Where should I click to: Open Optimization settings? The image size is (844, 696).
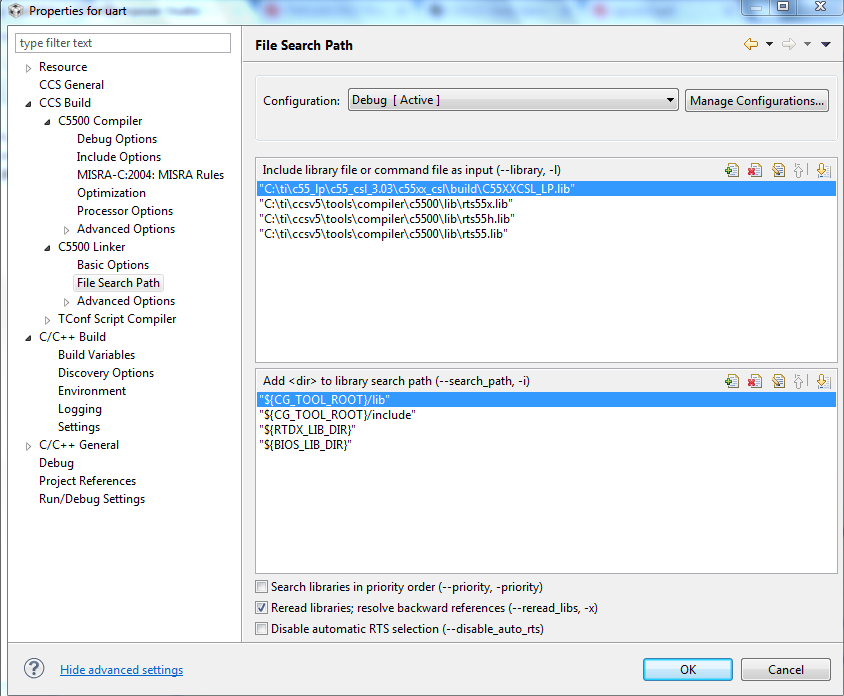point(111,193)
